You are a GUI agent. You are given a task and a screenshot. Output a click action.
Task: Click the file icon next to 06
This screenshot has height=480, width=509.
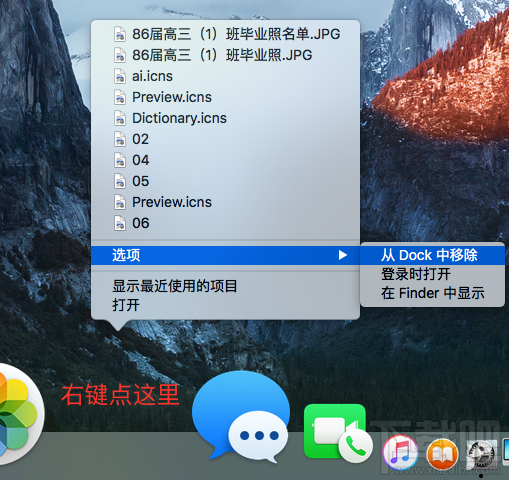120,223
